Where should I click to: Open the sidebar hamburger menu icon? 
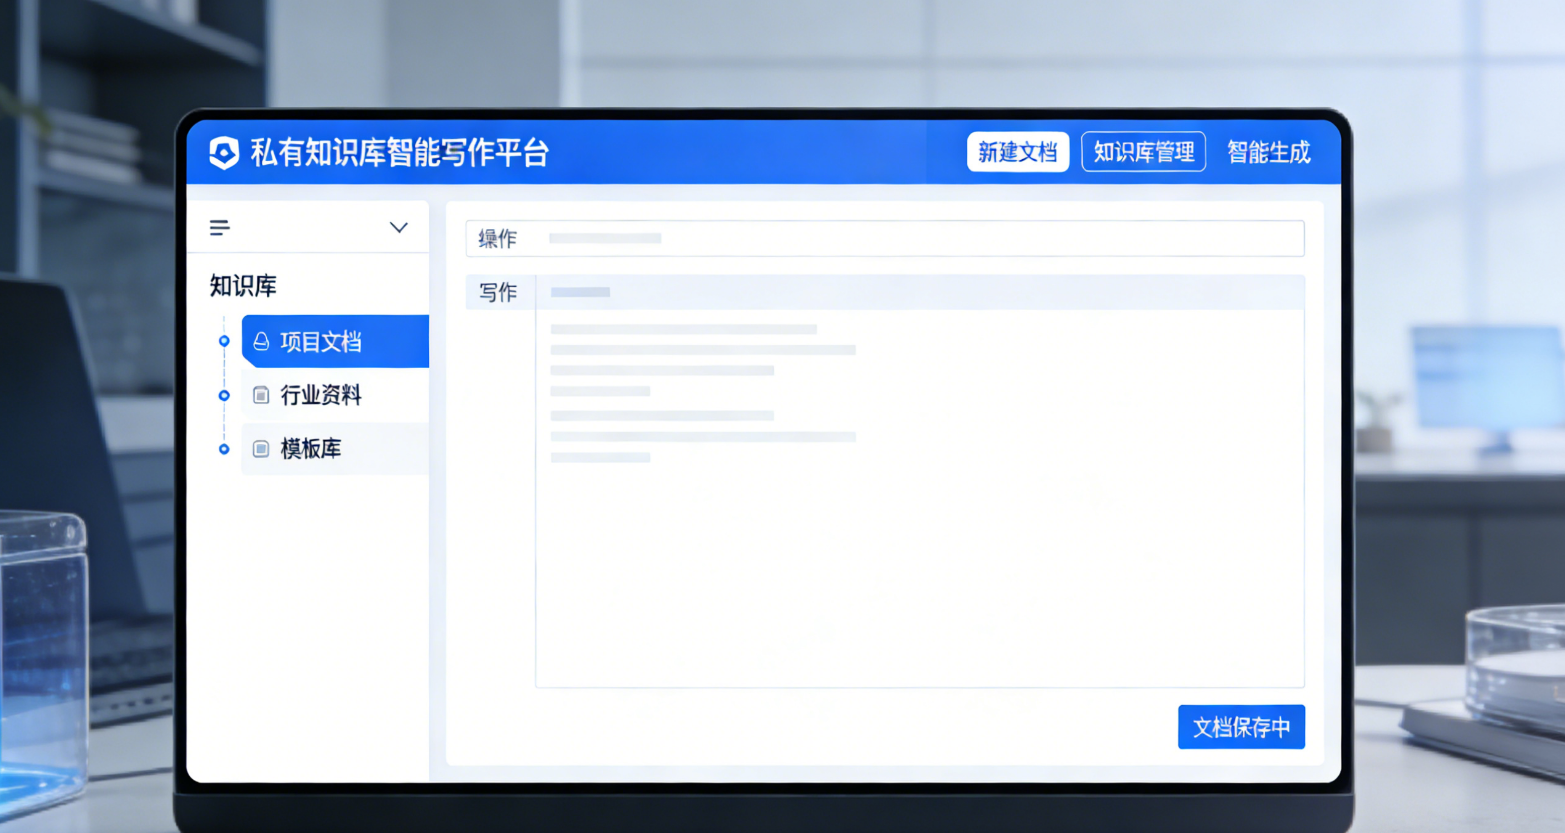pos(220,228)
